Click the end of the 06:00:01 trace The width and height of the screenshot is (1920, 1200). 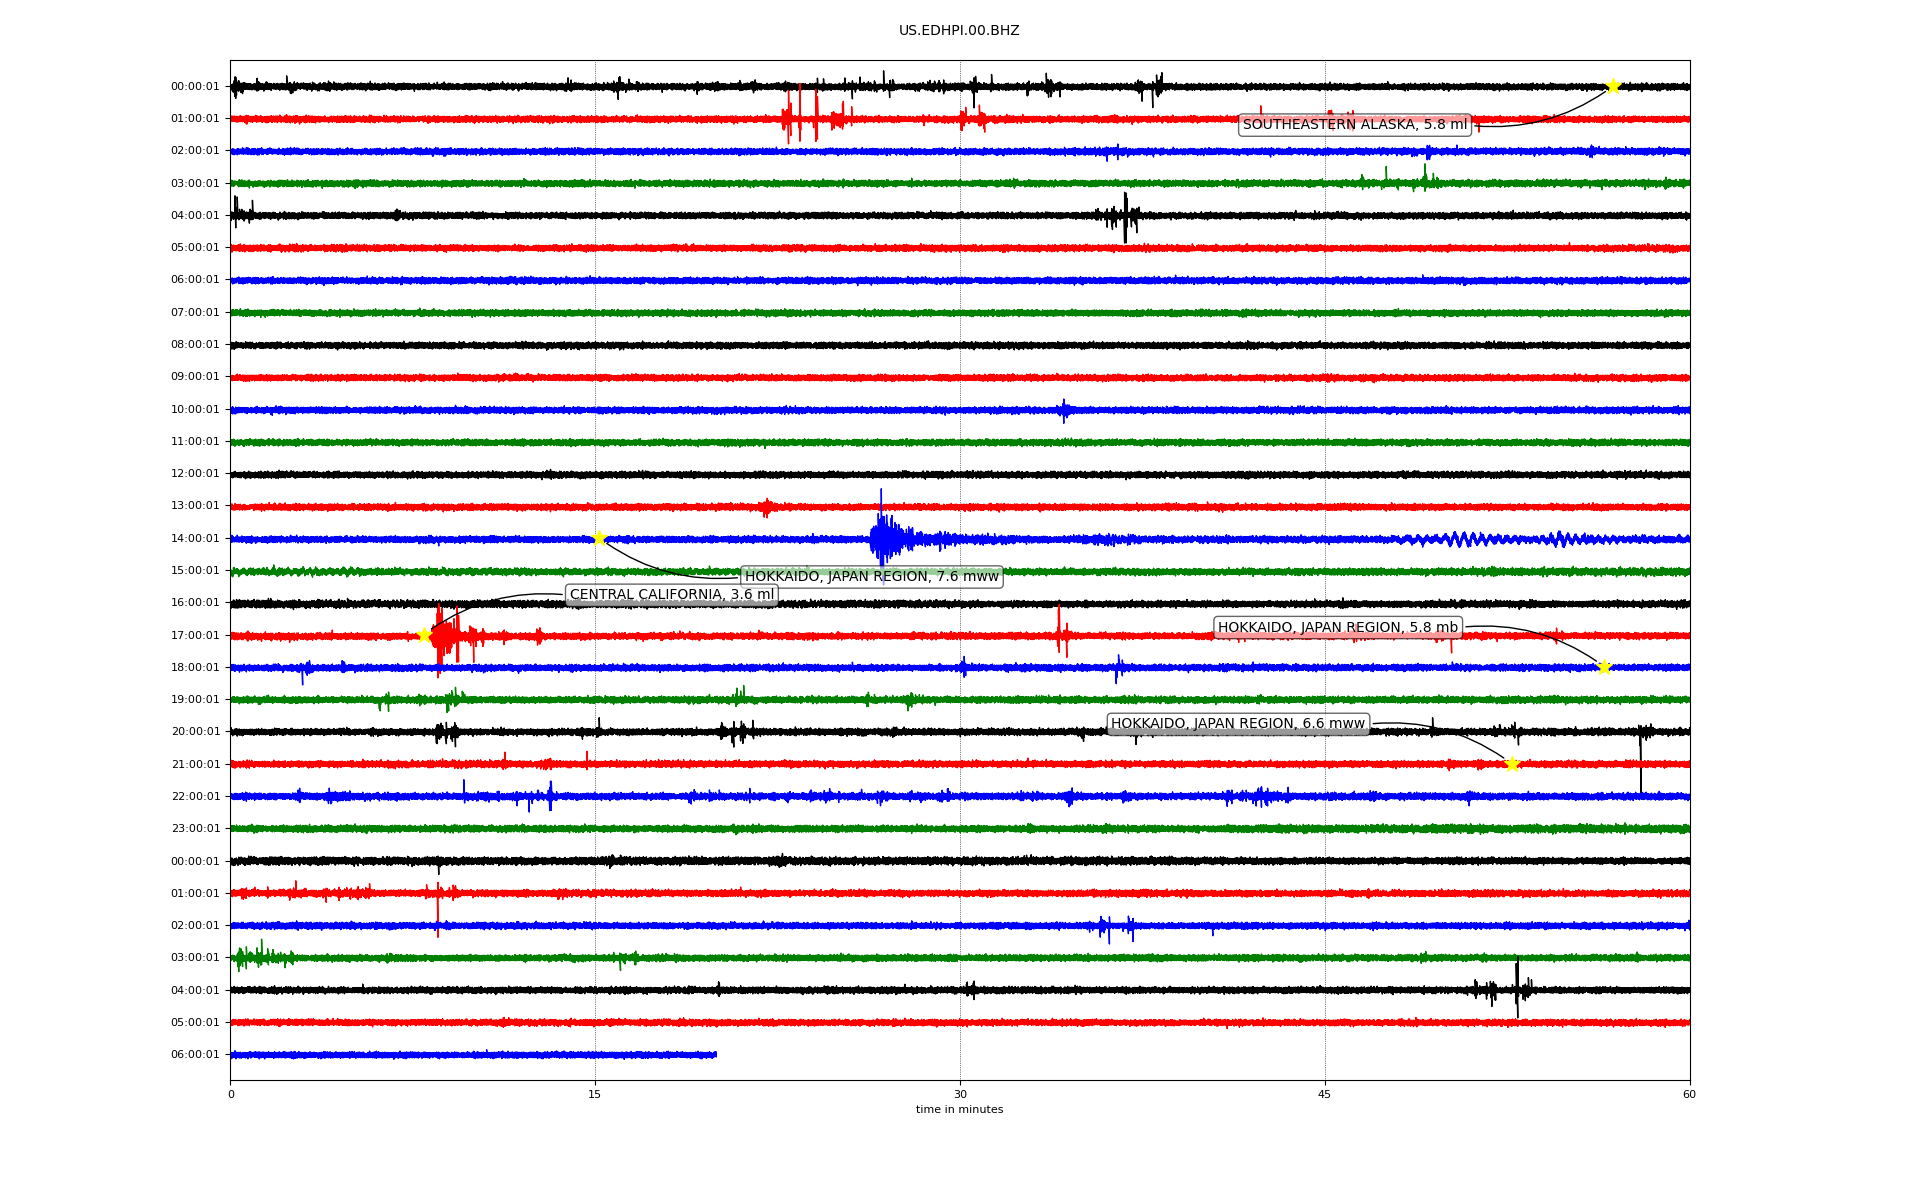(715, 1055)
